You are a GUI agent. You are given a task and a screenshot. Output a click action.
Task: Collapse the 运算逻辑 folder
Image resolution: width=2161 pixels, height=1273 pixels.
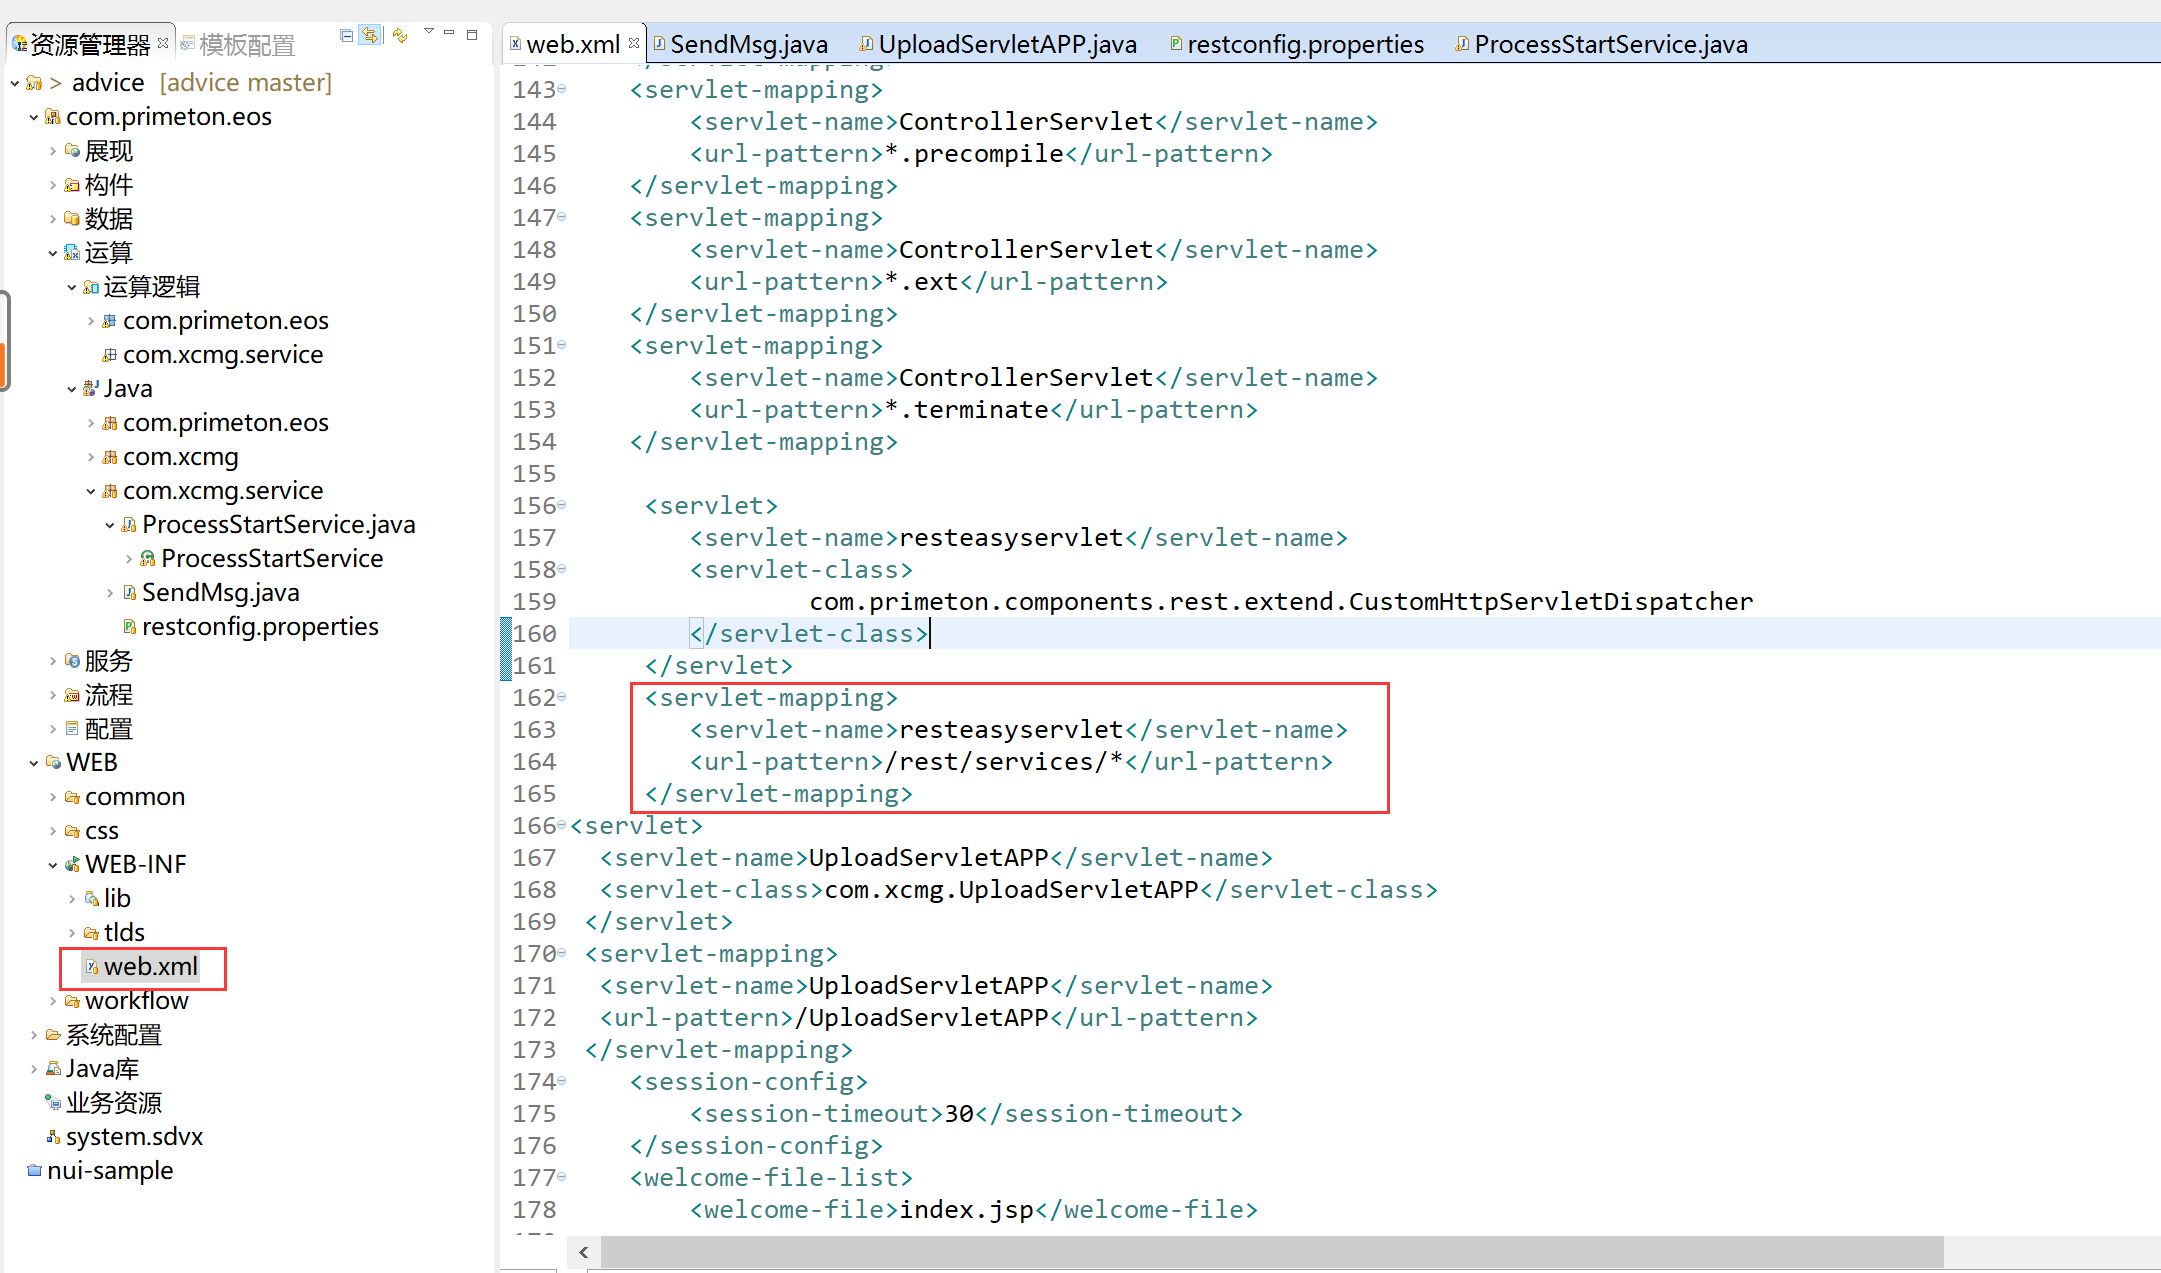pyautogui.click(x=72, y=287)
